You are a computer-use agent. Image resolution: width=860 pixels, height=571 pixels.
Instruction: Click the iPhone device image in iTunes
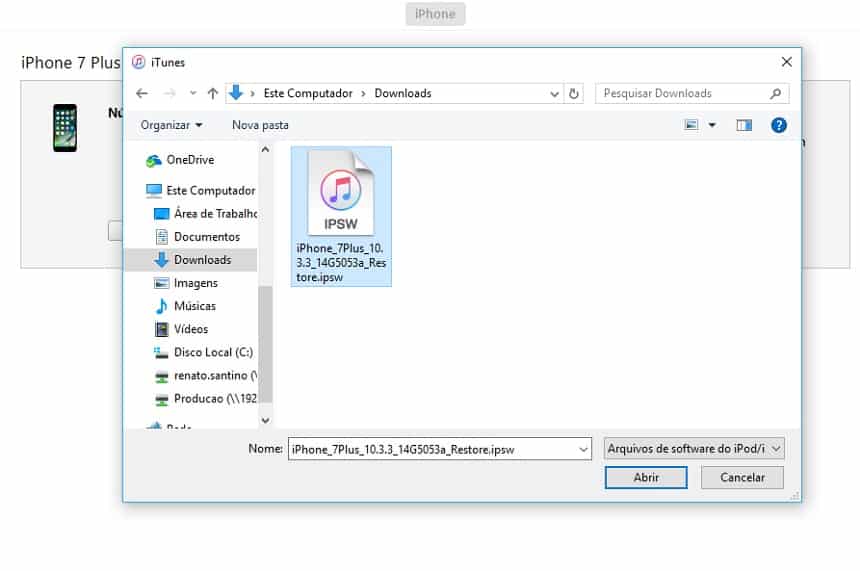point(65,128)
